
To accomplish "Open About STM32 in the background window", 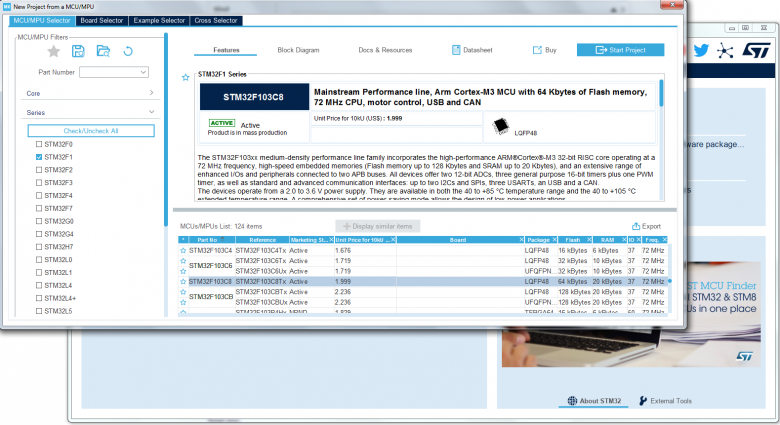I will click(594, 401).
